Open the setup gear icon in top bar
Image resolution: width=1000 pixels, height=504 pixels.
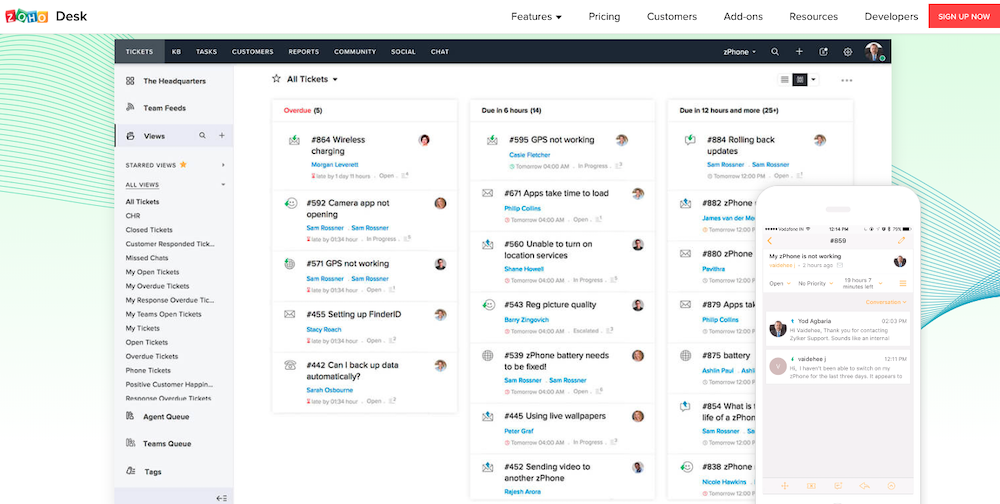click(848, 52)
